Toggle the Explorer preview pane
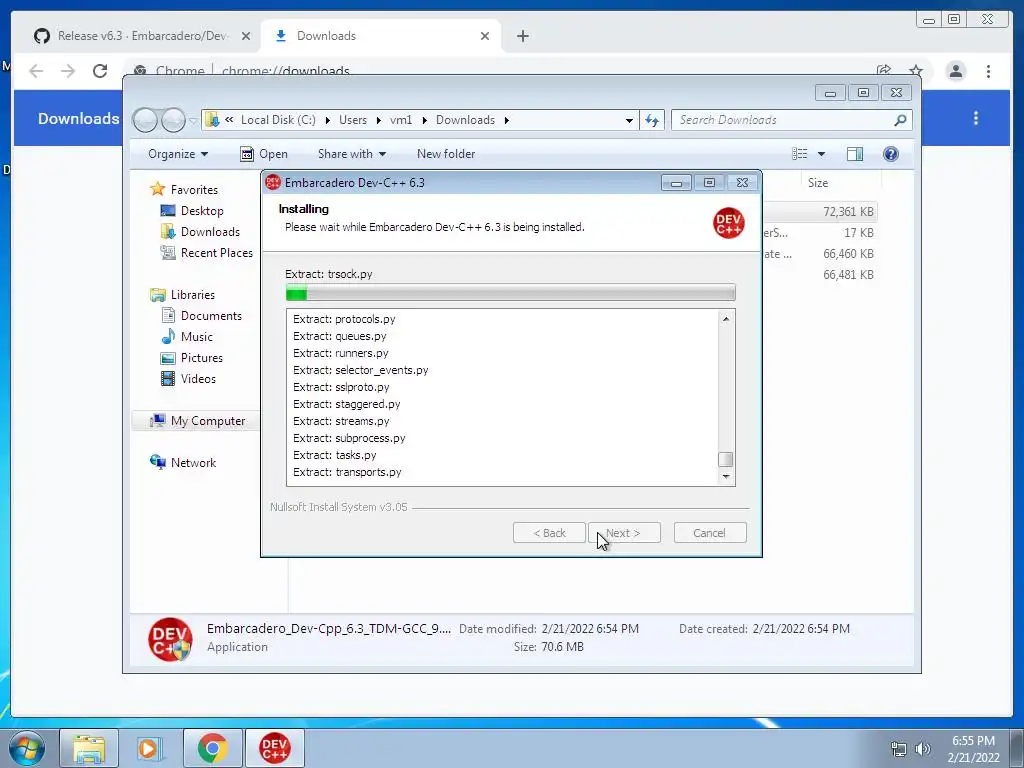The image size is (1024, 768). (x=854, y=154)
